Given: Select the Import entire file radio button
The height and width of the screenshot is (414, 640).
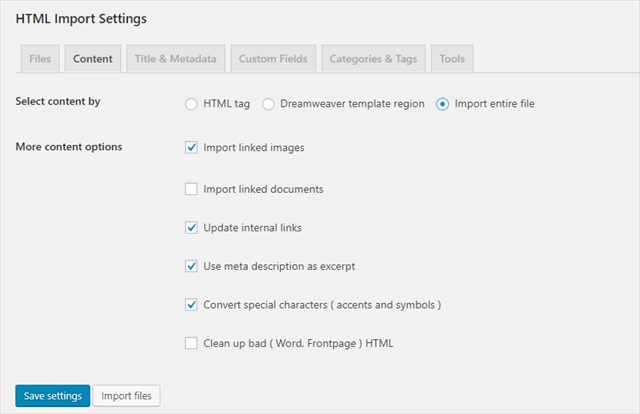Looking at the screenshot, I should pos(443,103).
